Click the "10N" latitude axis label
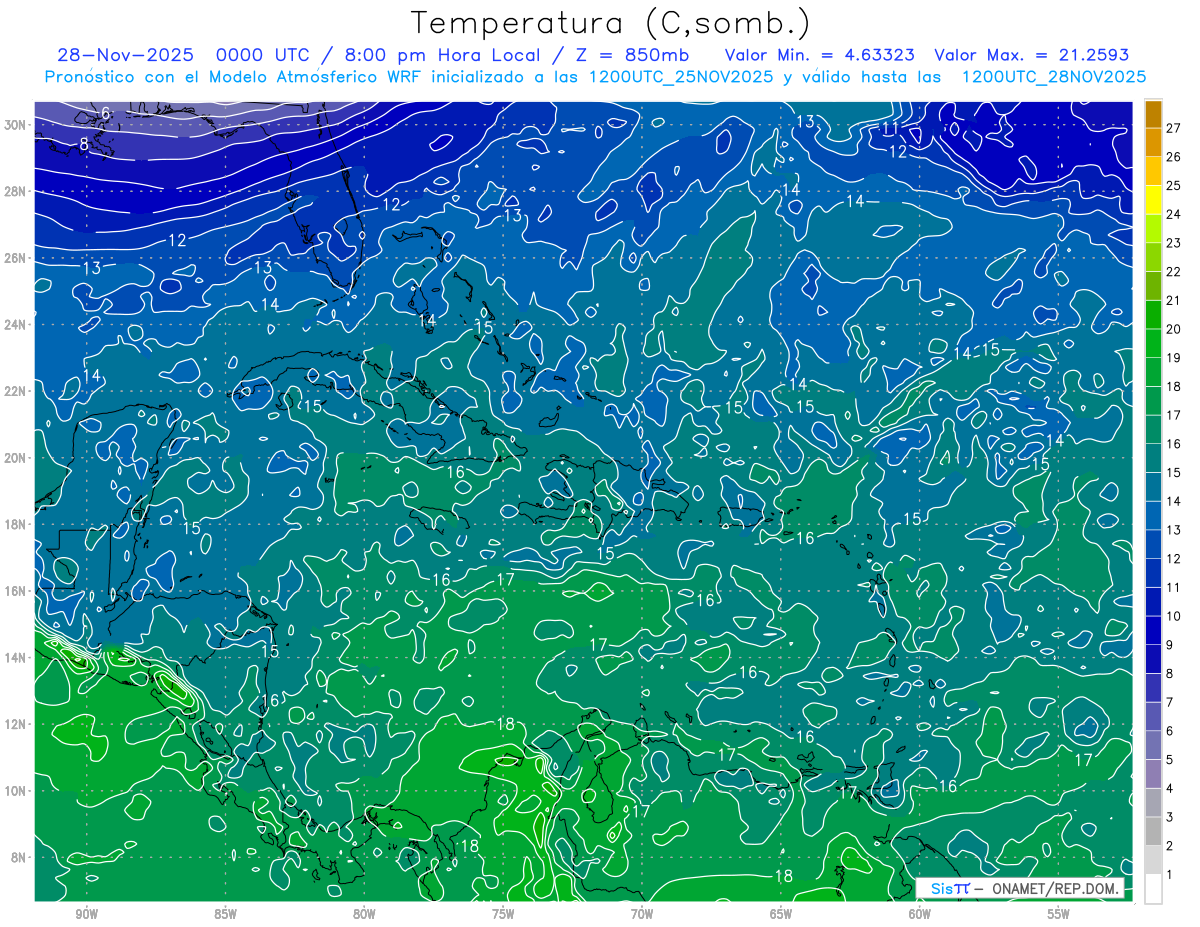This screenshot has height=927, width=1200. coord(16,791)
